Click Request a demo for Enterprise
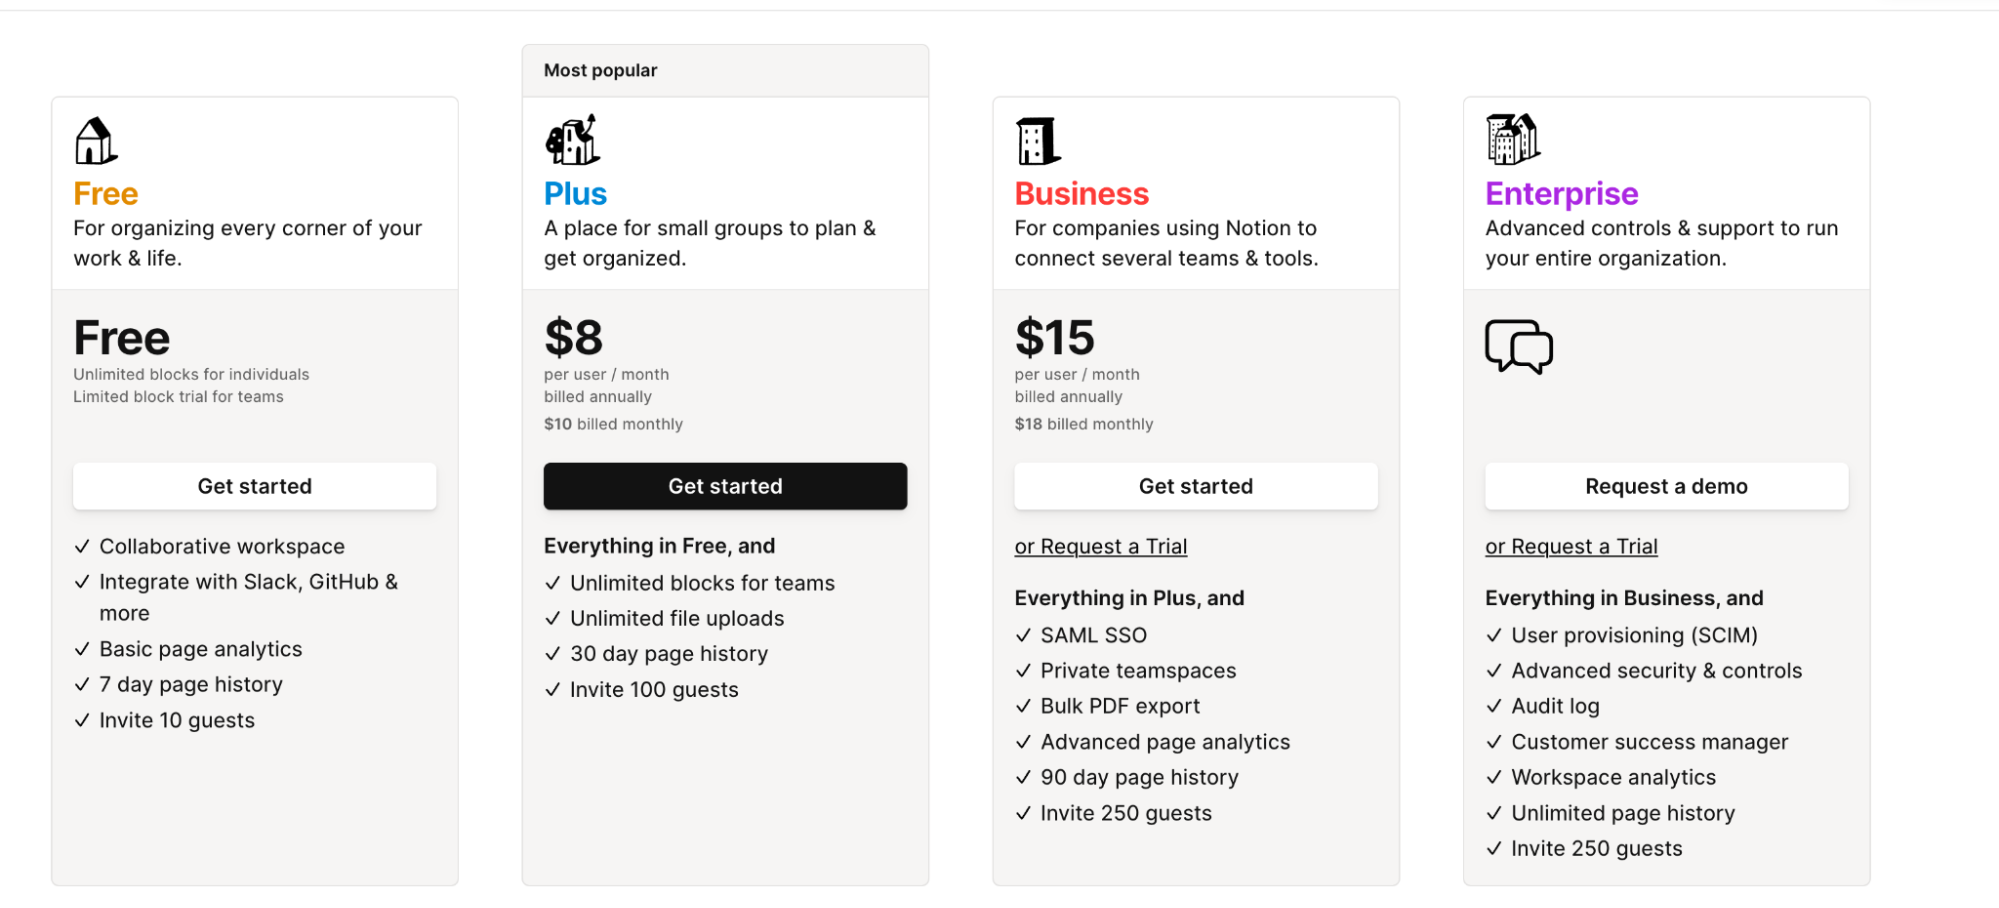The image size is (1999, 908). click(x=1665, y=486)
